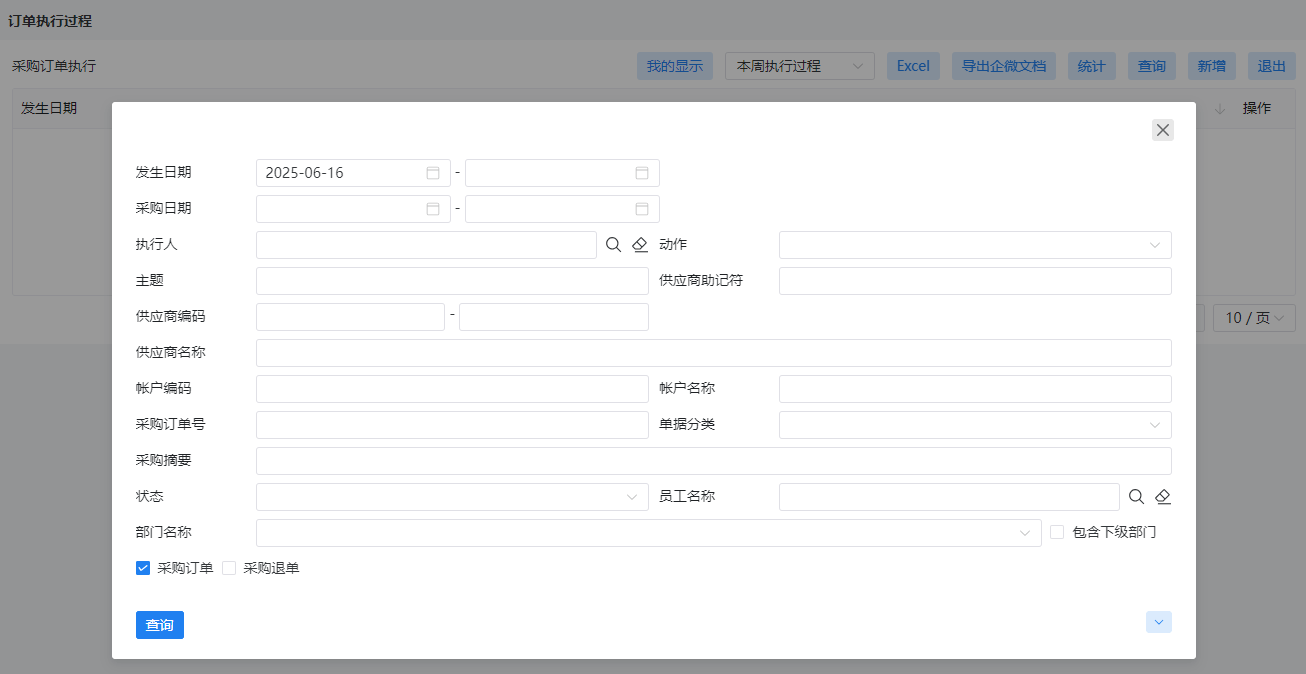The height and width of the screenshot is (674, 1306).
Task: Click the 操作 column header
Action: click(x=1257, y=108)
